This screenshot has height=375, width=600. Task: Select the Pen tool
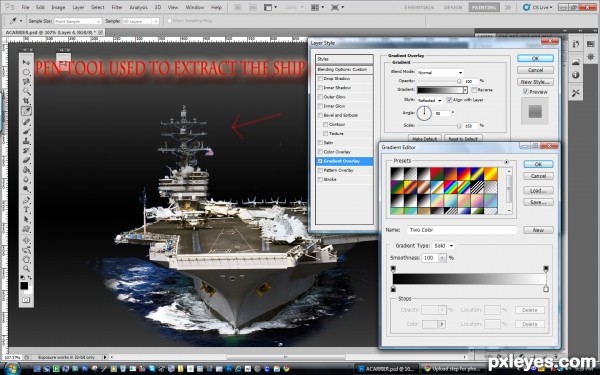coord(26,200)
